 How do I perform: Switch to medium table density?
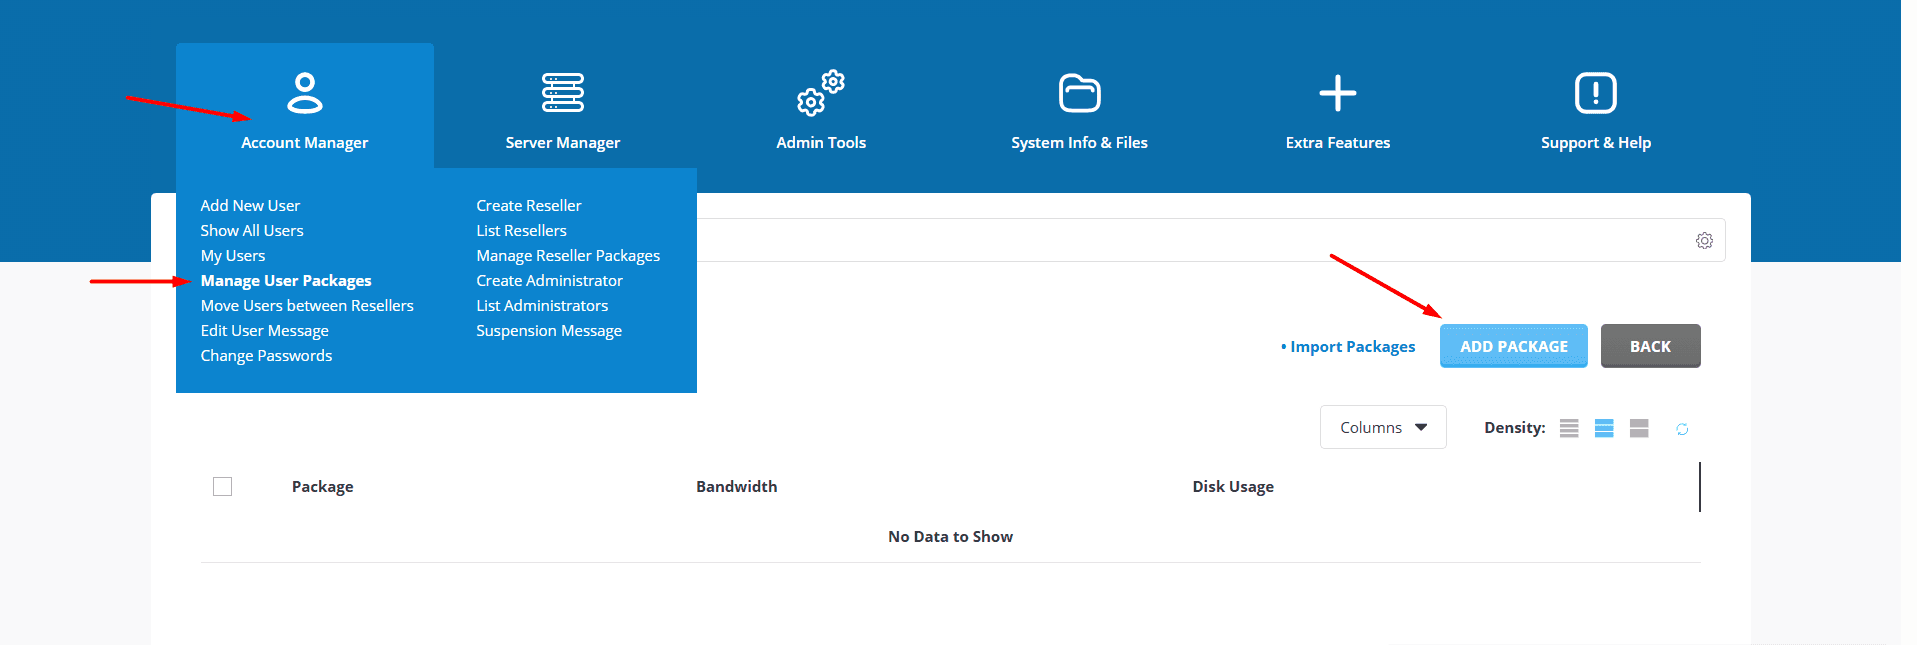[x=1604, y=428]
